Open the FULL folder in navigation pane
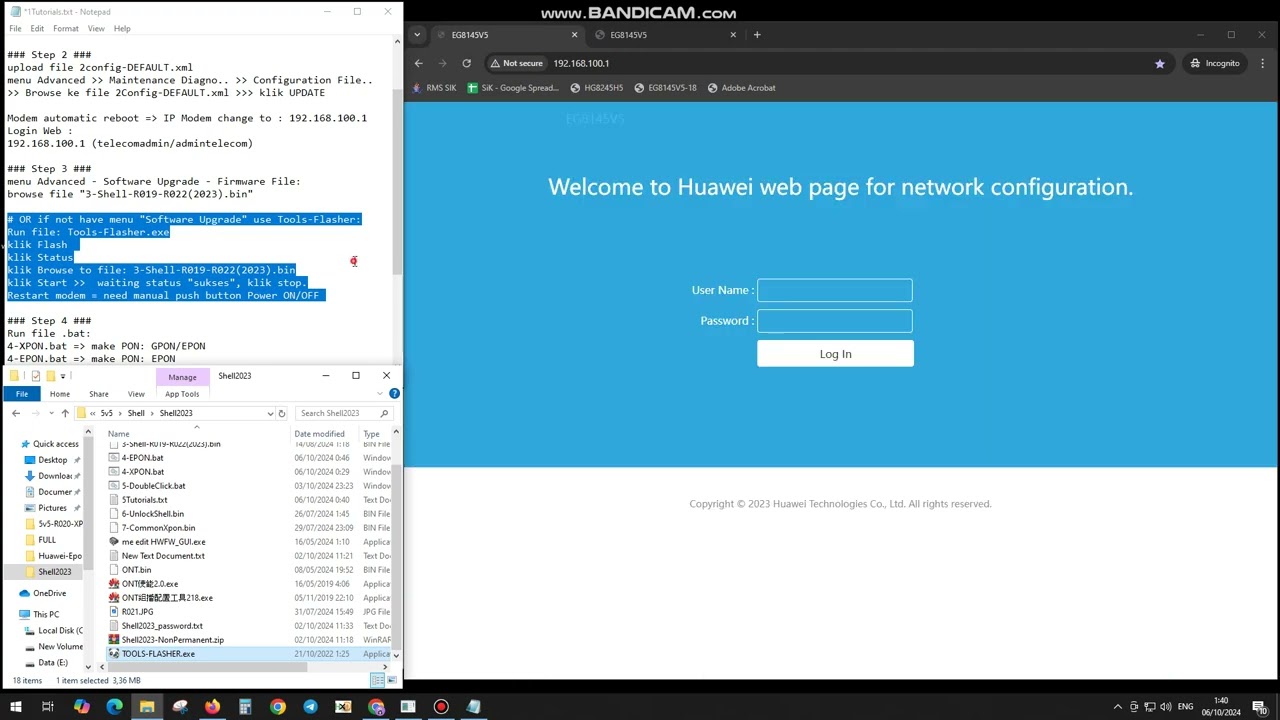Viewport: 1280px width, 720px height. tap(47, 540)
